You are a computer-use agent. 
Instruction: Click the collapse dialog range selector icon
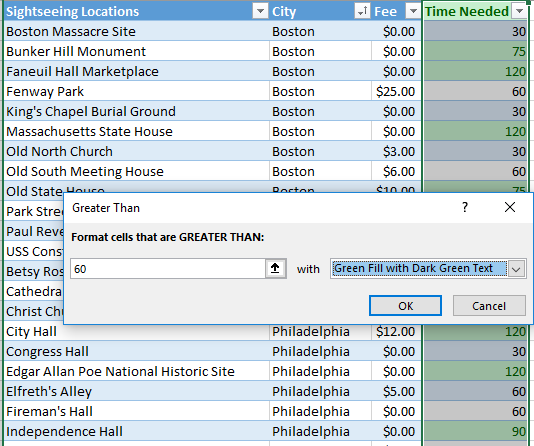click(x=275, y=269)
